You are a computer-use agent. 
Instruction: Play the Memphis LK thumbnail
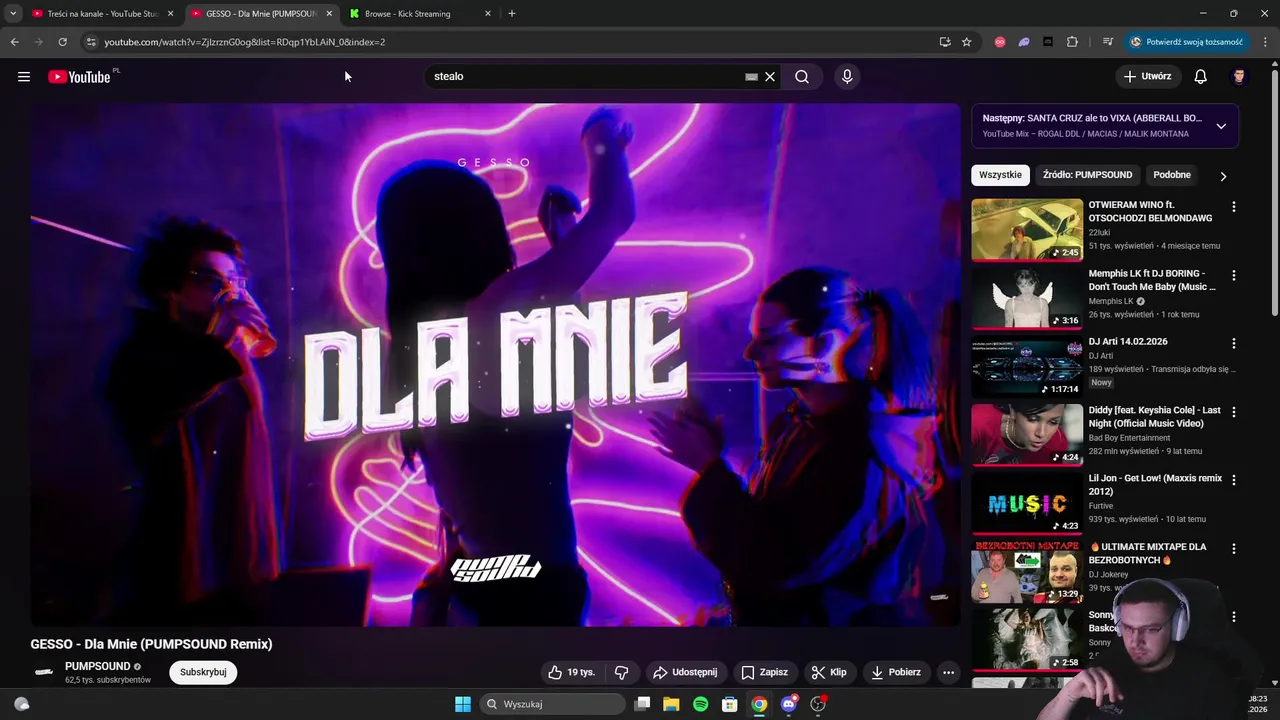coord(1027,298)
